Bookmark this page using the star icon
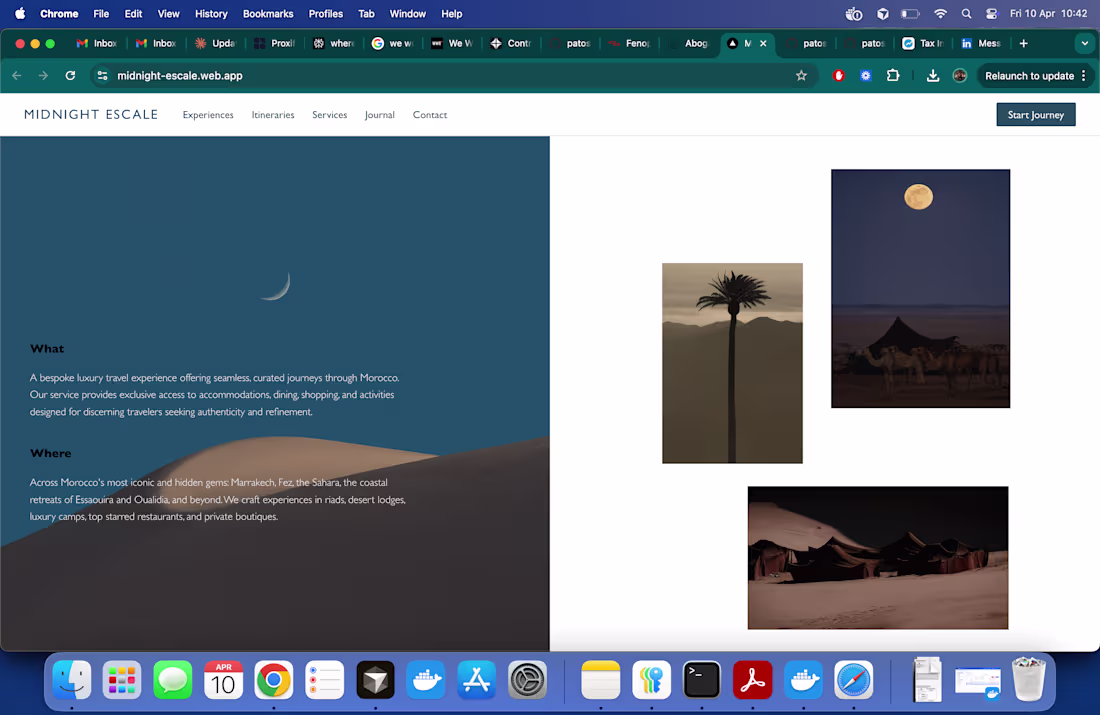This screenshot has width=1100, height=715. click(x=801, y=75)
